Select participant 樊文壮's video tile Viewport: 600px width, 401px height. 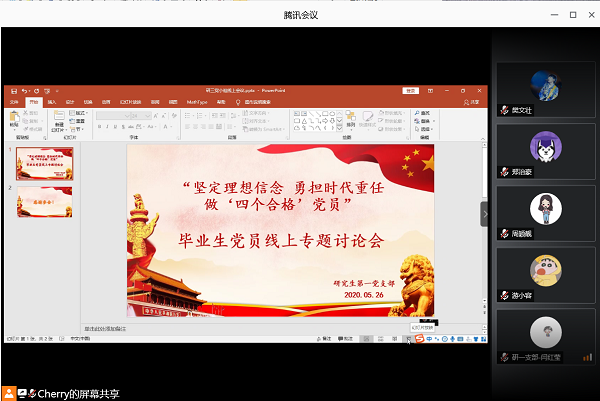tap(545, 89)
